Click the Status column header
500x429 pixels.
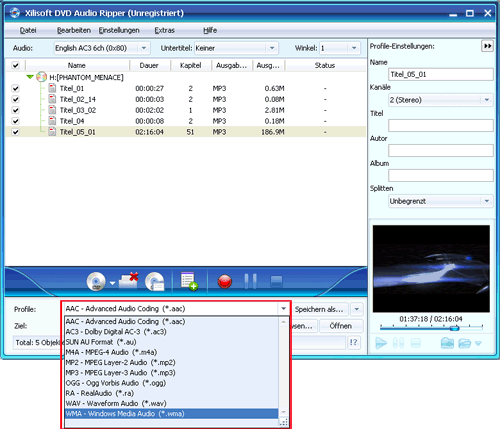[x=325, y=65]
